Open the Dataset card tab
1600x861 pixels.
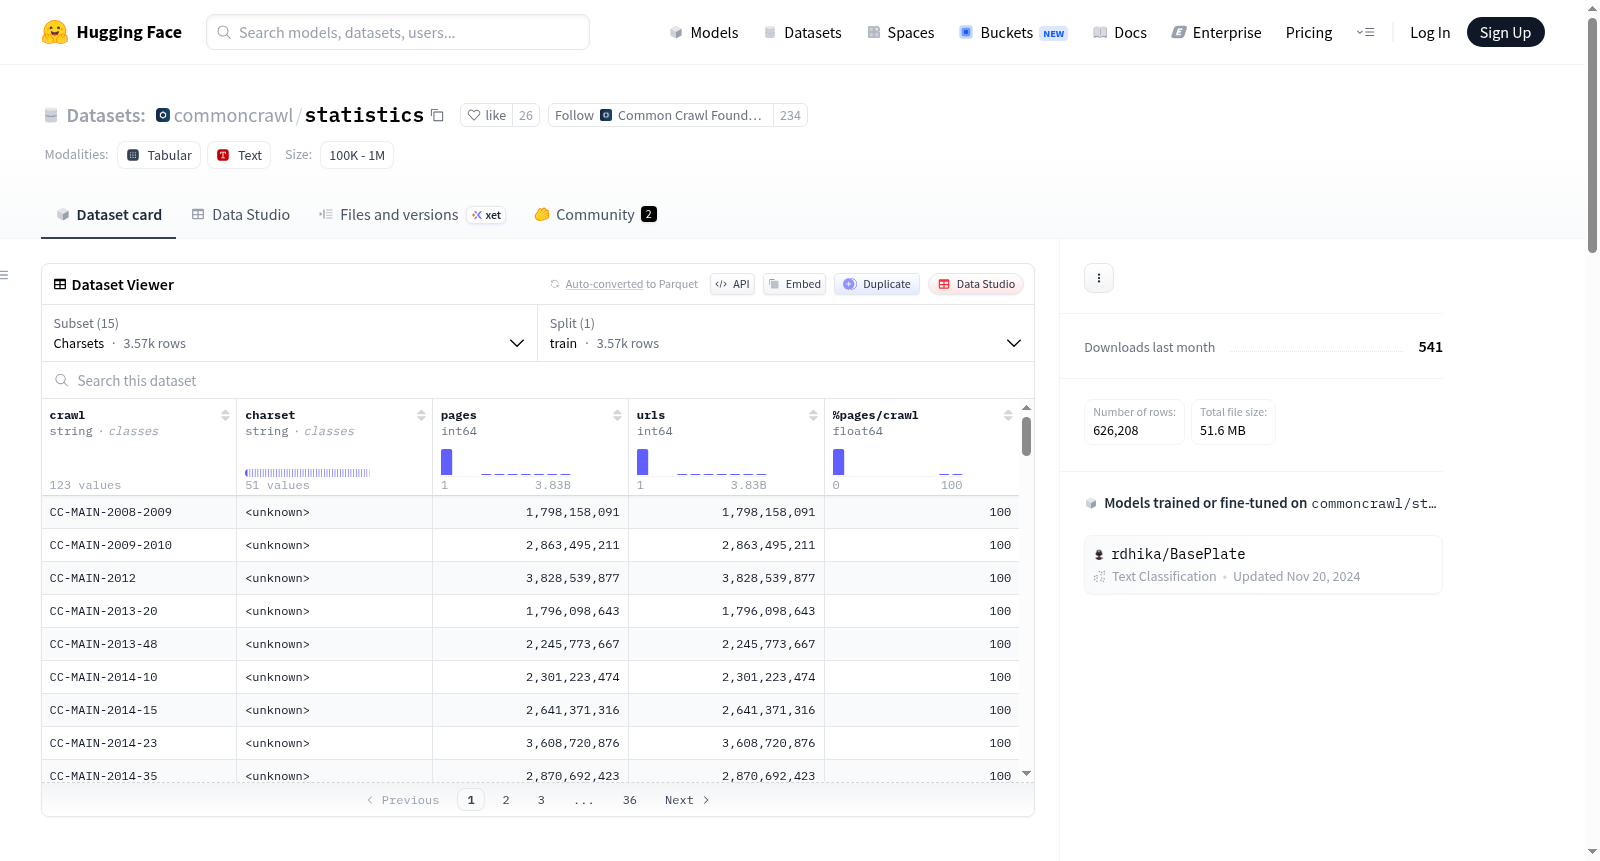click(109, 215)
